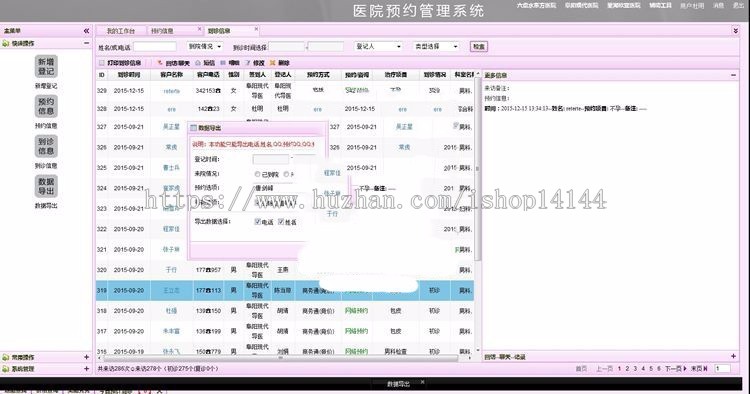The height and width of the screenshot is (394, 750).
Task: Select the first hospital link in header
Action: click(x=536, y=6)
